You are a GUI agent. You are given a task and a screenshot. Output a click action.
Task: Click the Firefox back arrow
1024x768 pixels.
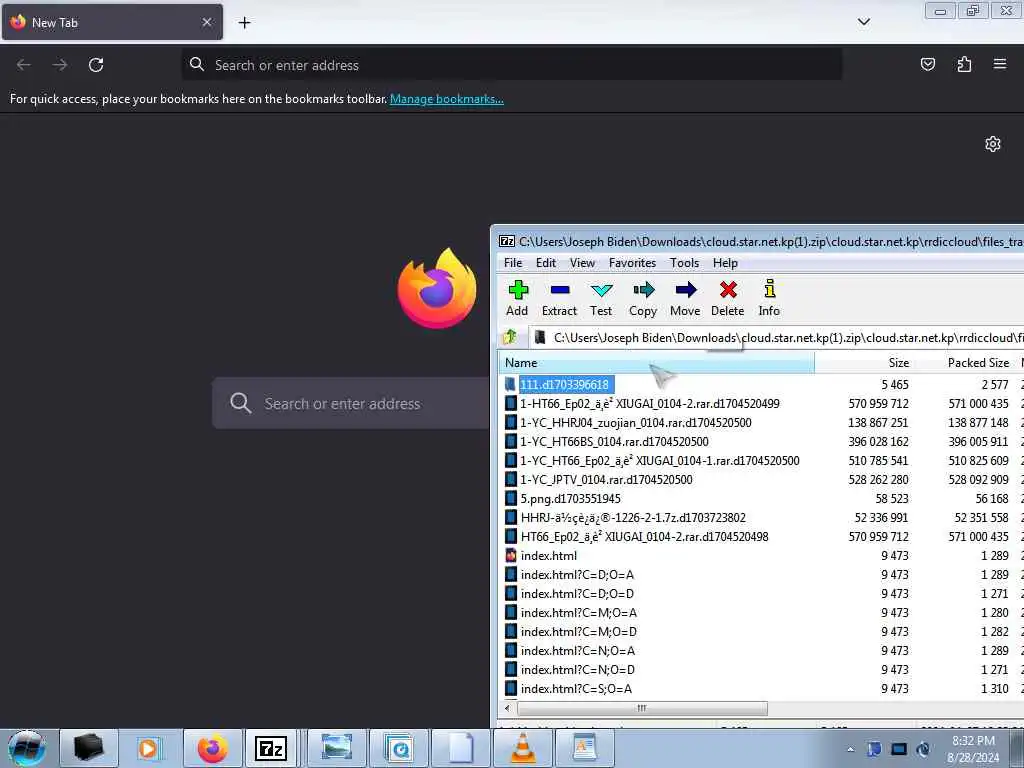coord(24,65)
